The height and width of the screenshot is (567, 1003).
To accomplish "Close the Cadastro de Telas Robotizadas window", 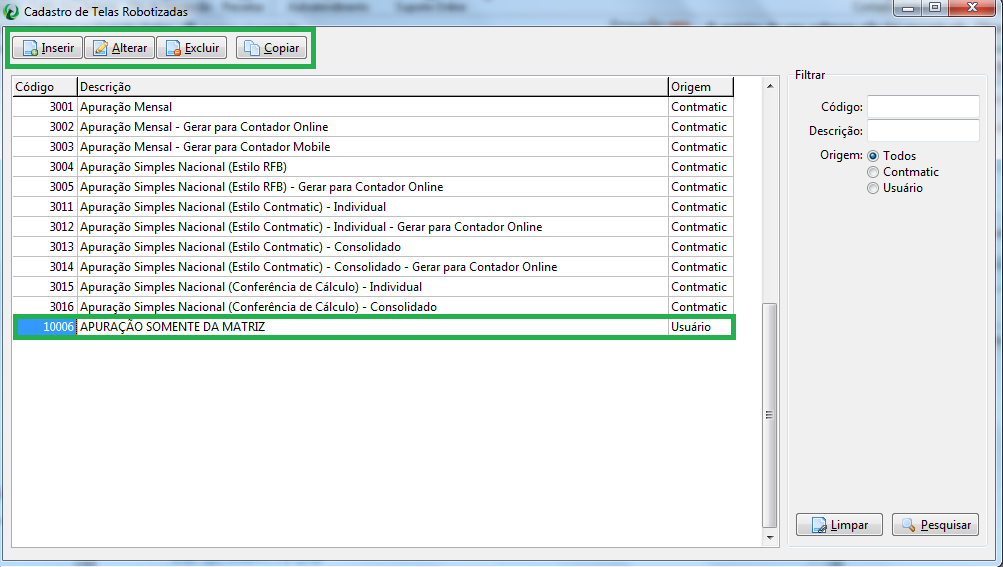I will pyautogui.click(x=972, y=8).
